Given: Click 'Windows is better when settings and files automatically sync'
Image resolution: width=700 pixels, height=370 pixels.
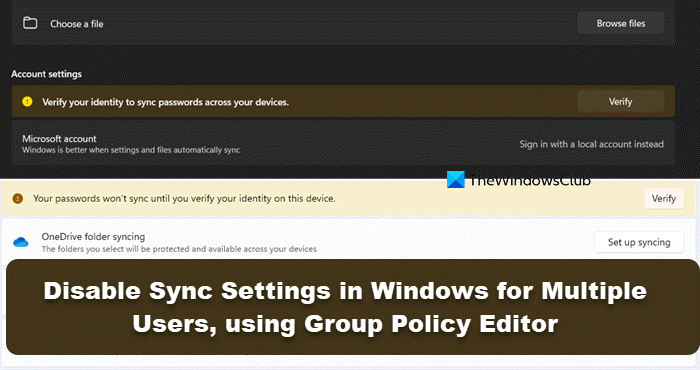Looking at the screenshot, I should coord(131,150).
